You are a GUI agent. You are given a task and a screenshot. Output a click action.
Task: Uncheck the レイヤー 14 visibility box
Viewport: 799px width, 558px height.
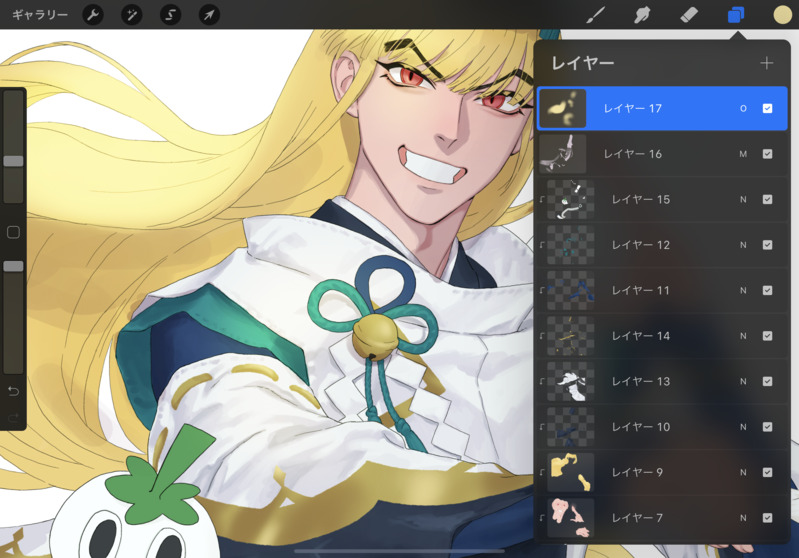(767, 336)
